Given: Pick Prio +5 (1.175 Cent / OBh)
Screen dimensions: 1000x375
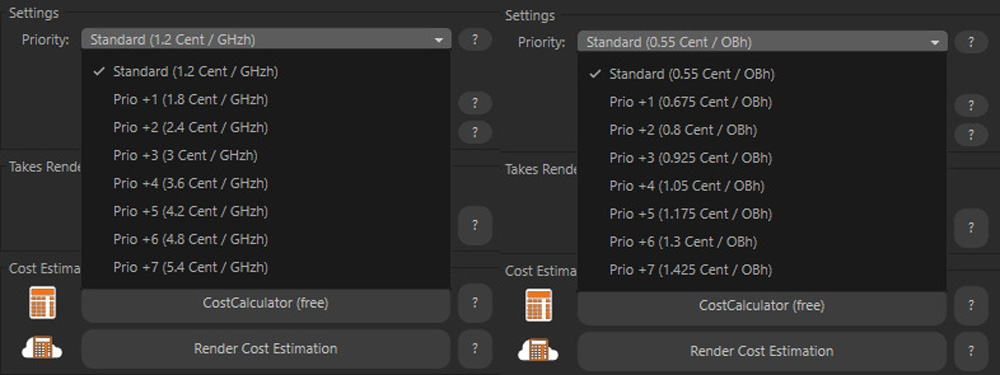Looking at the screenshot, I should 762,214.
